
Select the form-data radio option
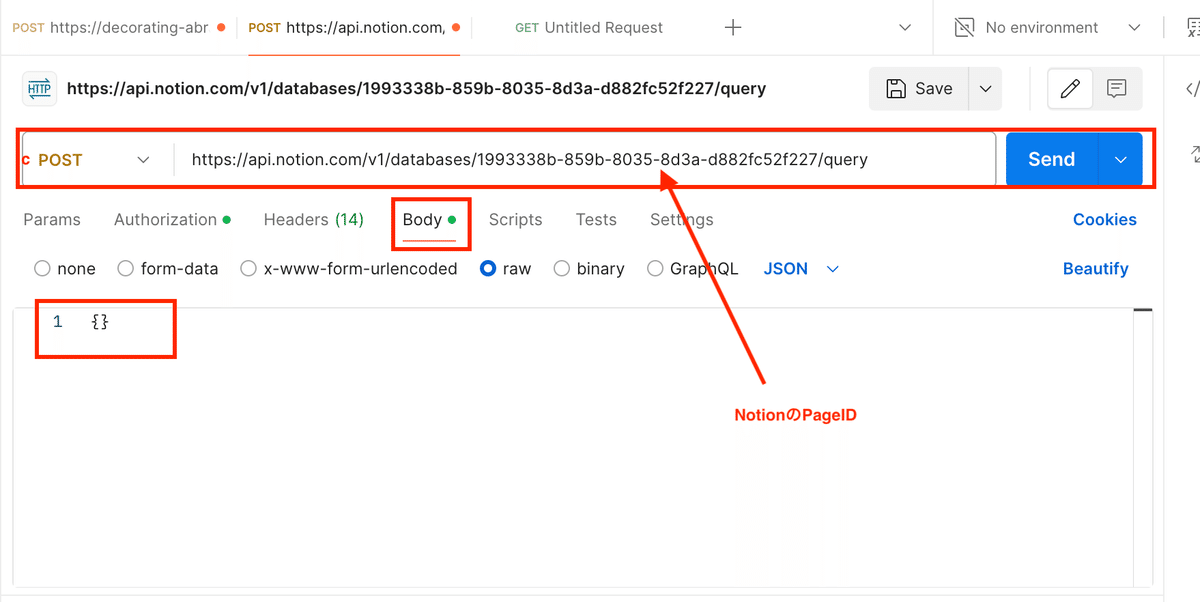(x=126, y=269)
